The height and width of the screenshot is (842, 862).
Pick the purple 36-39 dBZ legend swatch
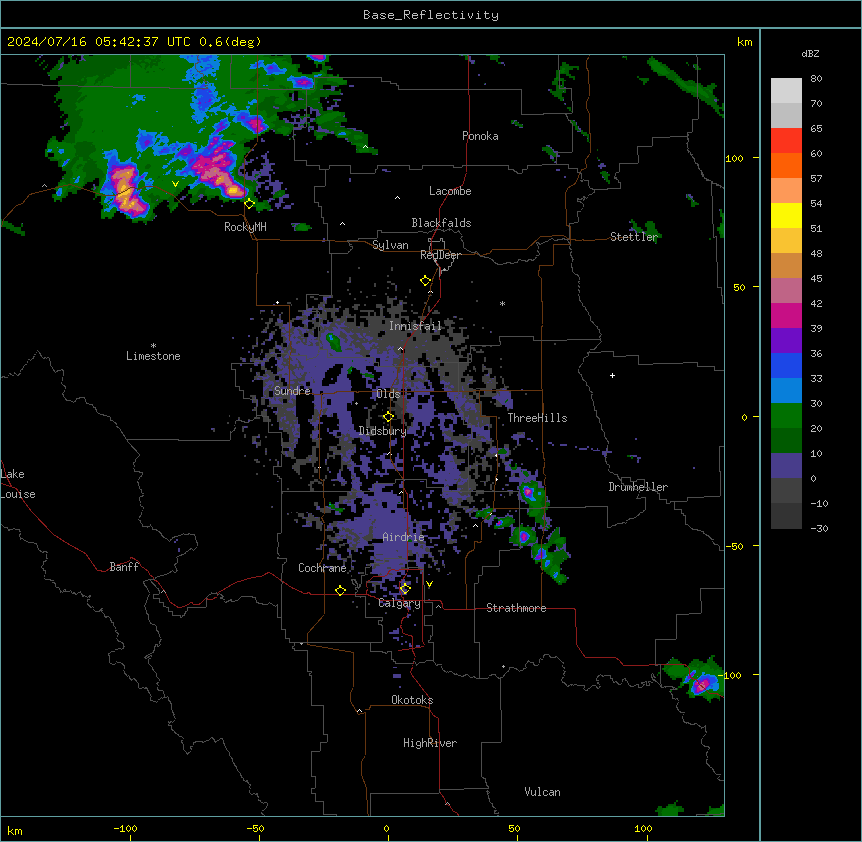click(786, 341)
